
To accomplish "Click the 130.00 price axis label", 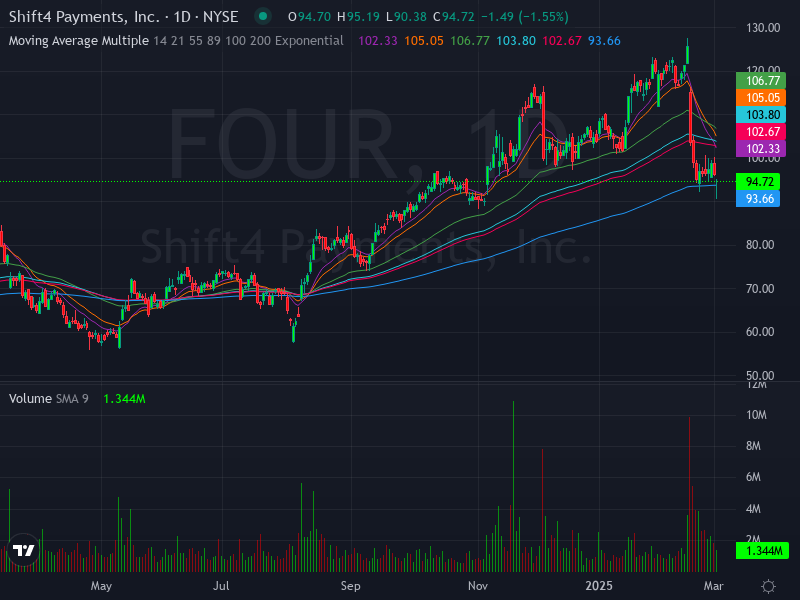I will [x=763, y=28].
